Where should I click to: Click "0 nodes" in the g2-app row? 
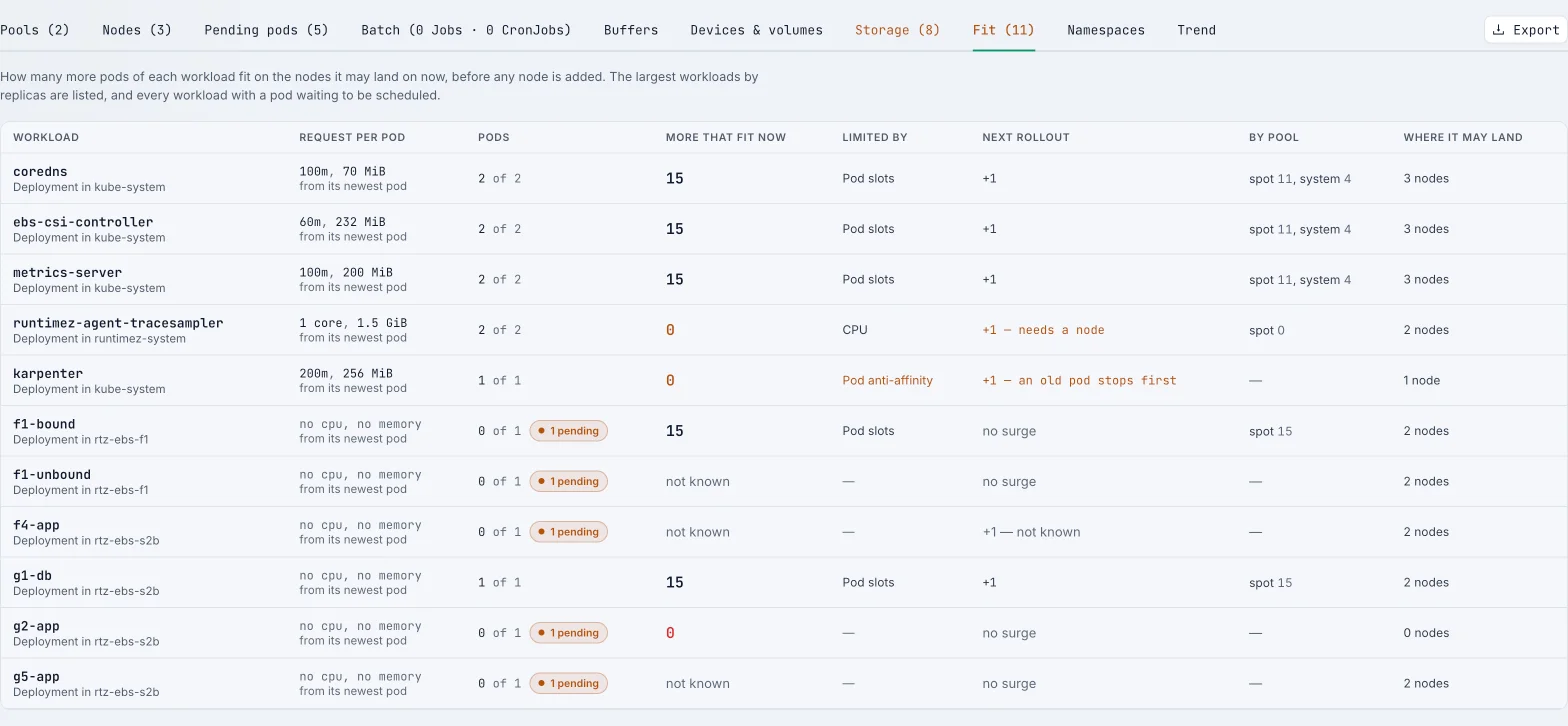click(1426, 633)
